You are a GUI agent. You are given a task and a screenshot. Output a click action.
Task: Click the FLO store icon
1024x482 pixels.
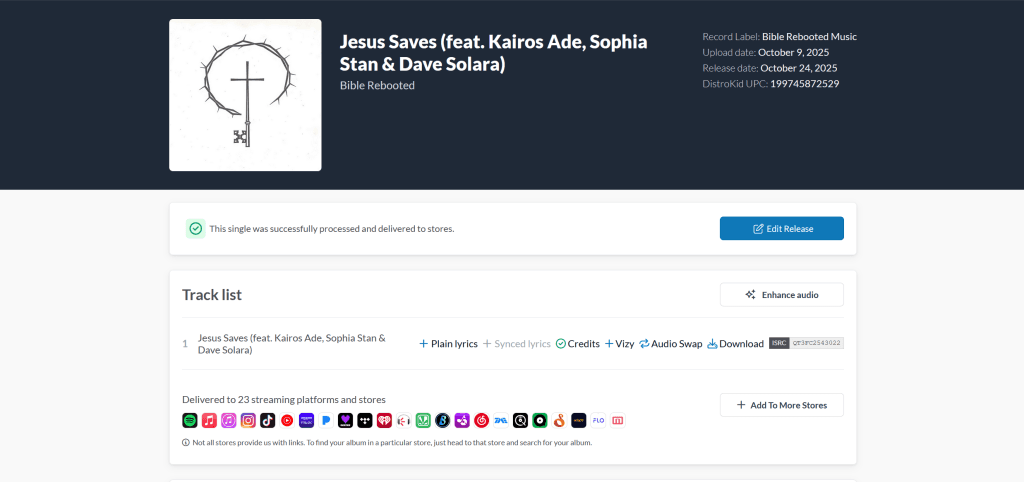[598, 421]
